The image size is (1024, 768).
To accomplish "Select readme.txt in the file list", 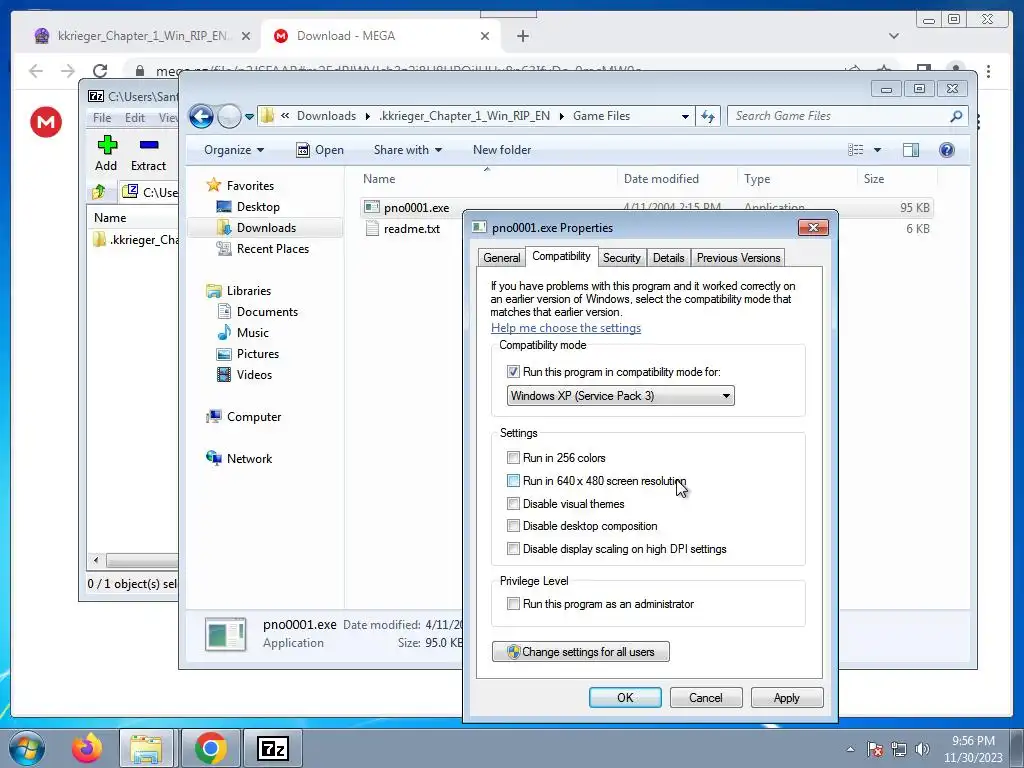I will point(411,229).
